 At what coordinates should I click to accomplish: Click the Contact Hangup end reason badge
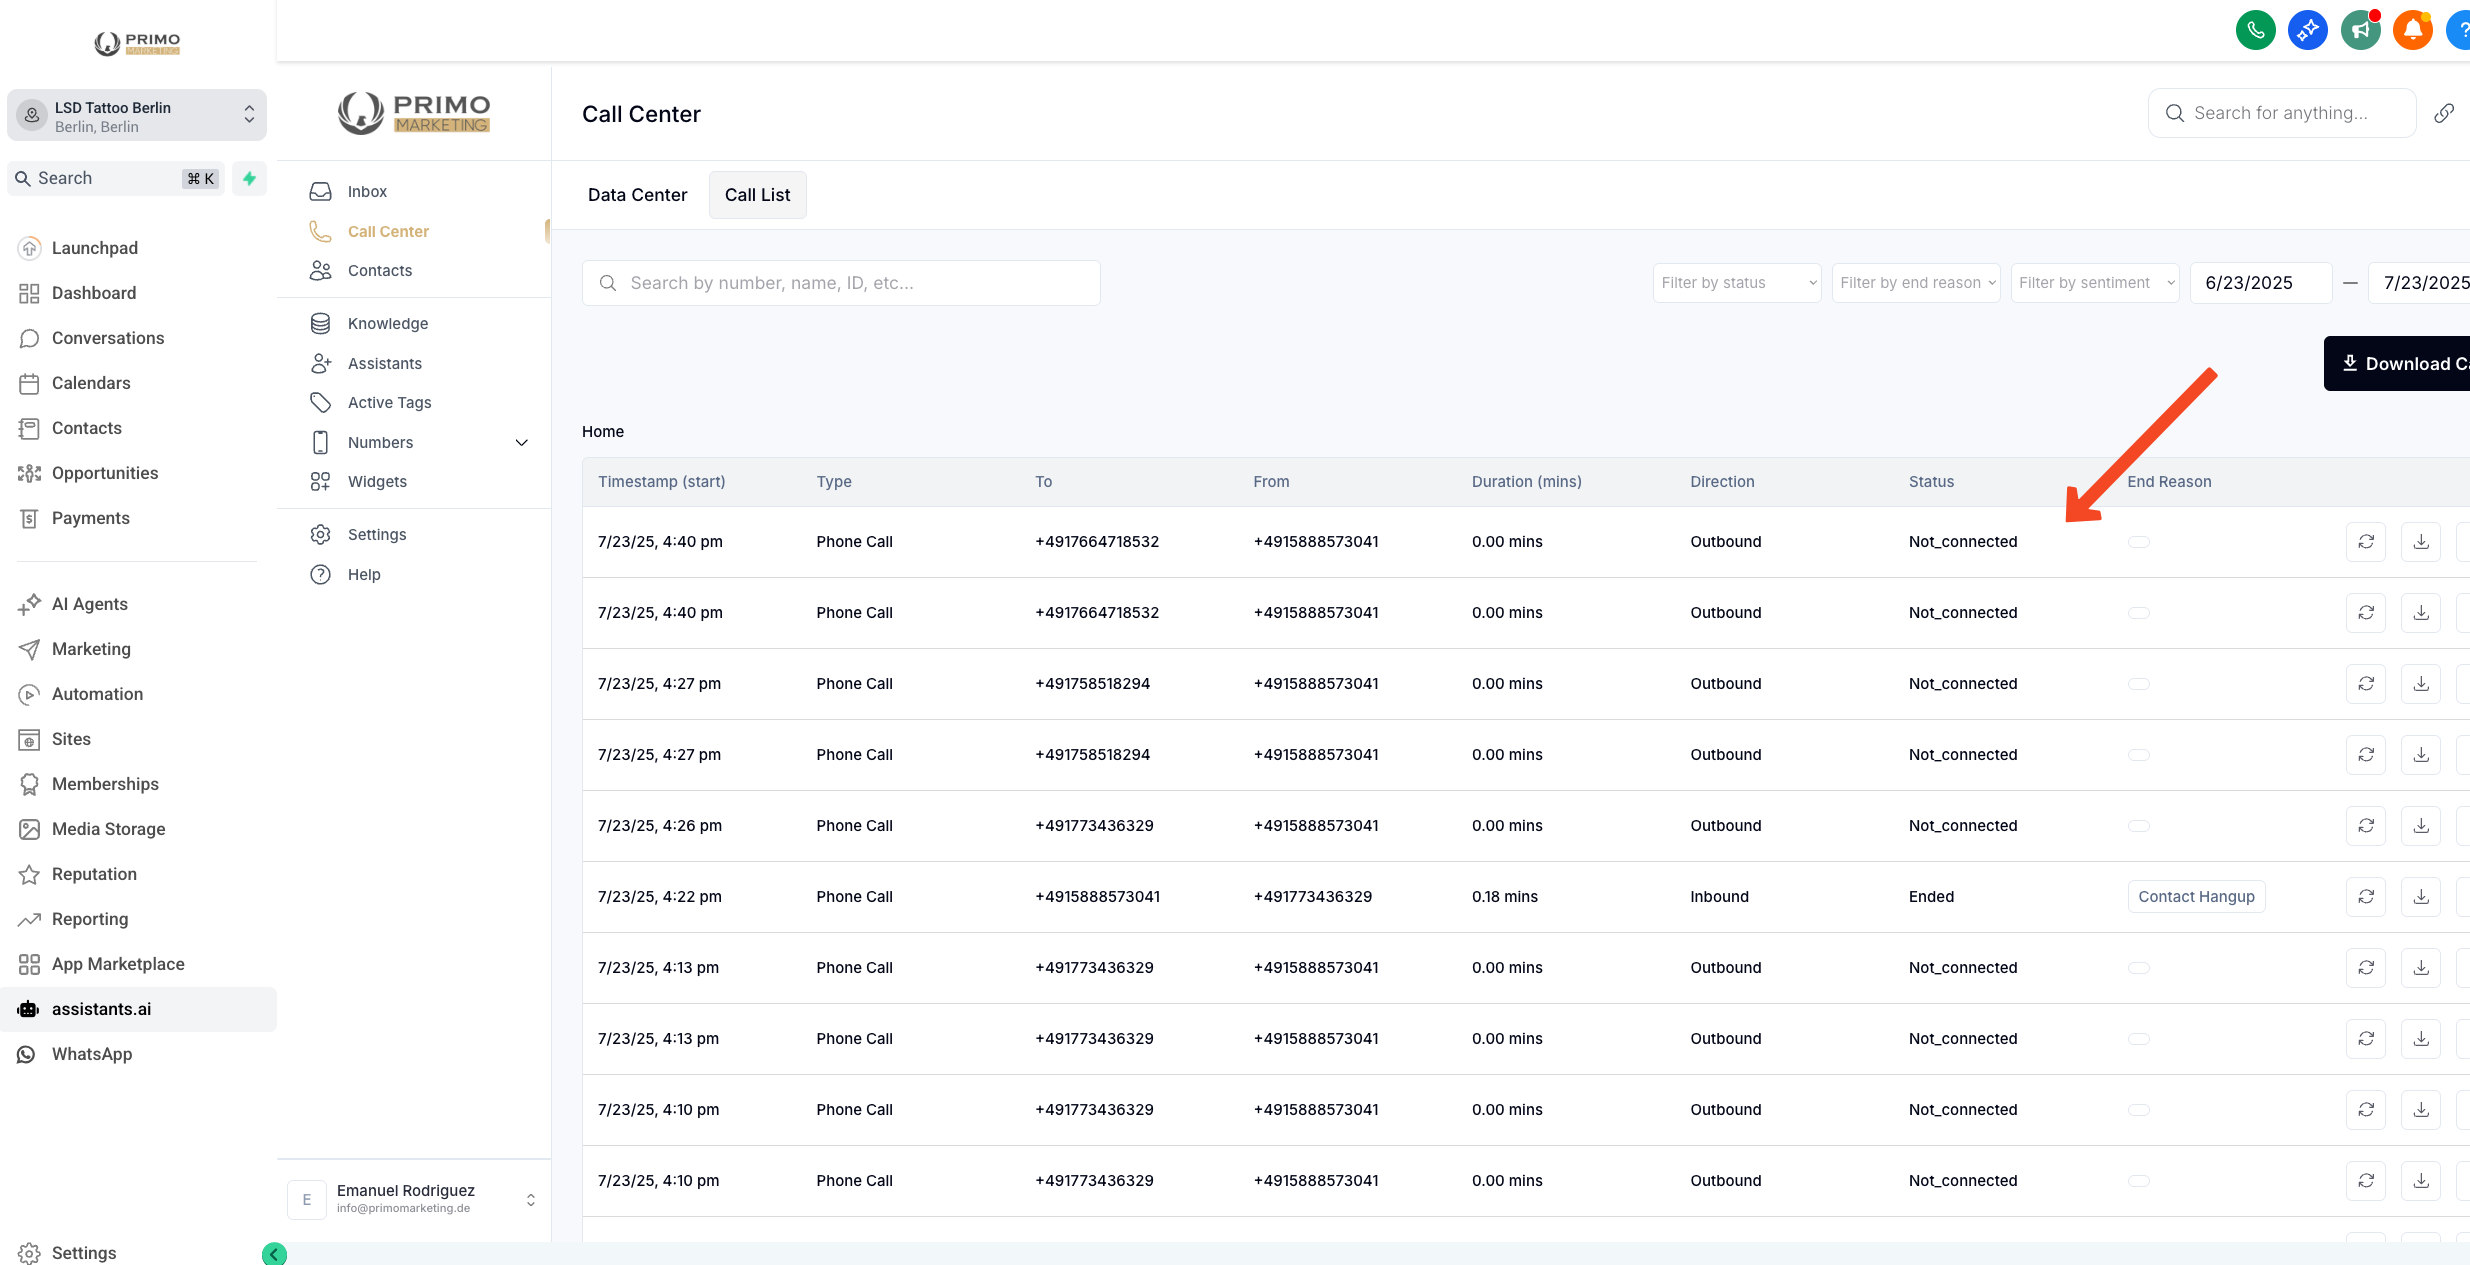coord(2196,897)
